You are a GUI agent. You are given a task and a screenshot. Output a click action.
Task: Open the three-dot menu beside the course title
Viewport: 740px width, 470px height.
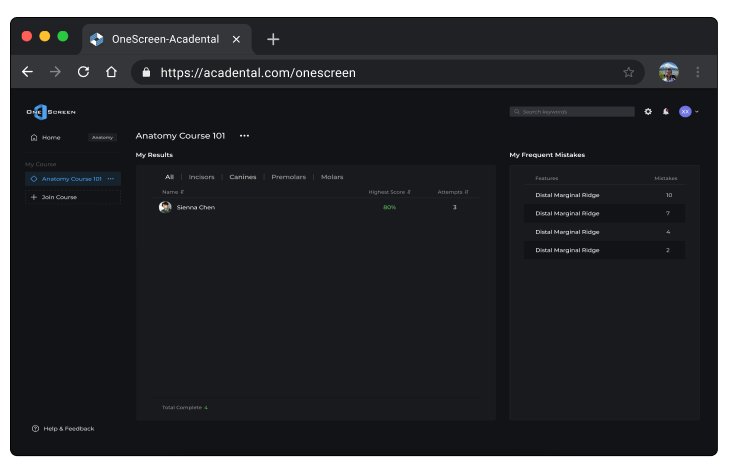(x=244, y=136)
